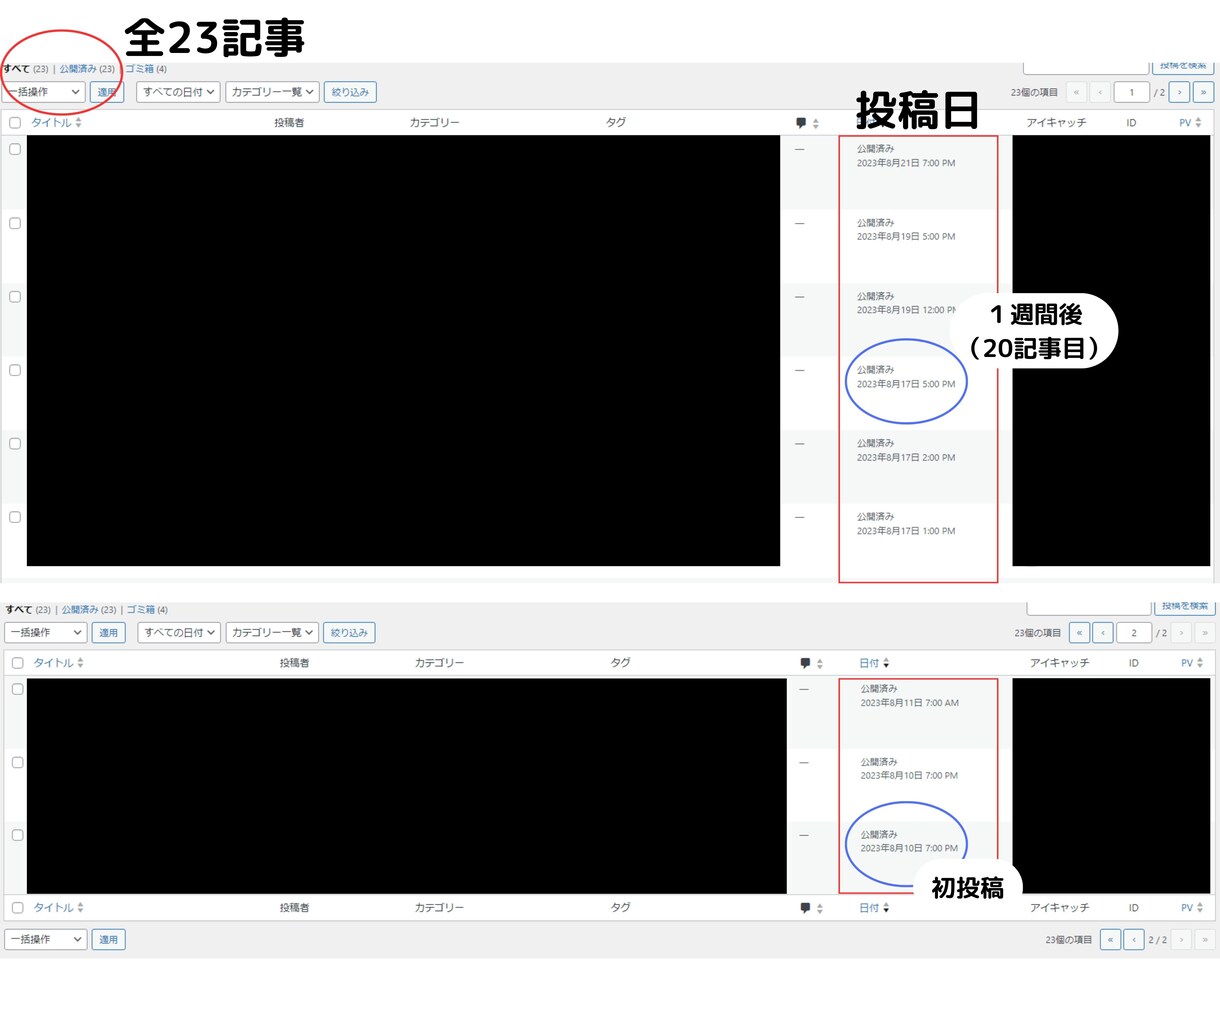The image size is (1220, 1015).
Task: Check the post dated 2023年8月17日 1:00 PM
Action: (x=15, y=517)
